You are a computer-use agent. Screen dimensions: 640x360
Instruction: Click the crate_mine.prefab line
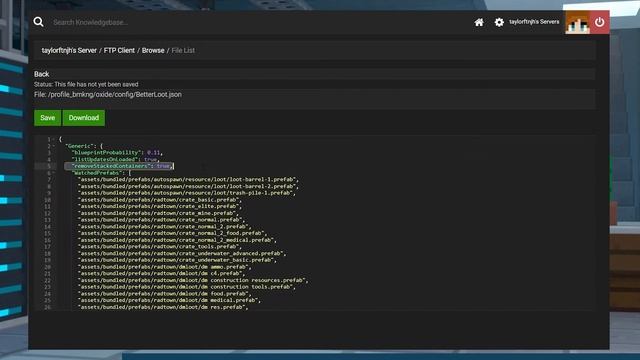tap(158, 213)
